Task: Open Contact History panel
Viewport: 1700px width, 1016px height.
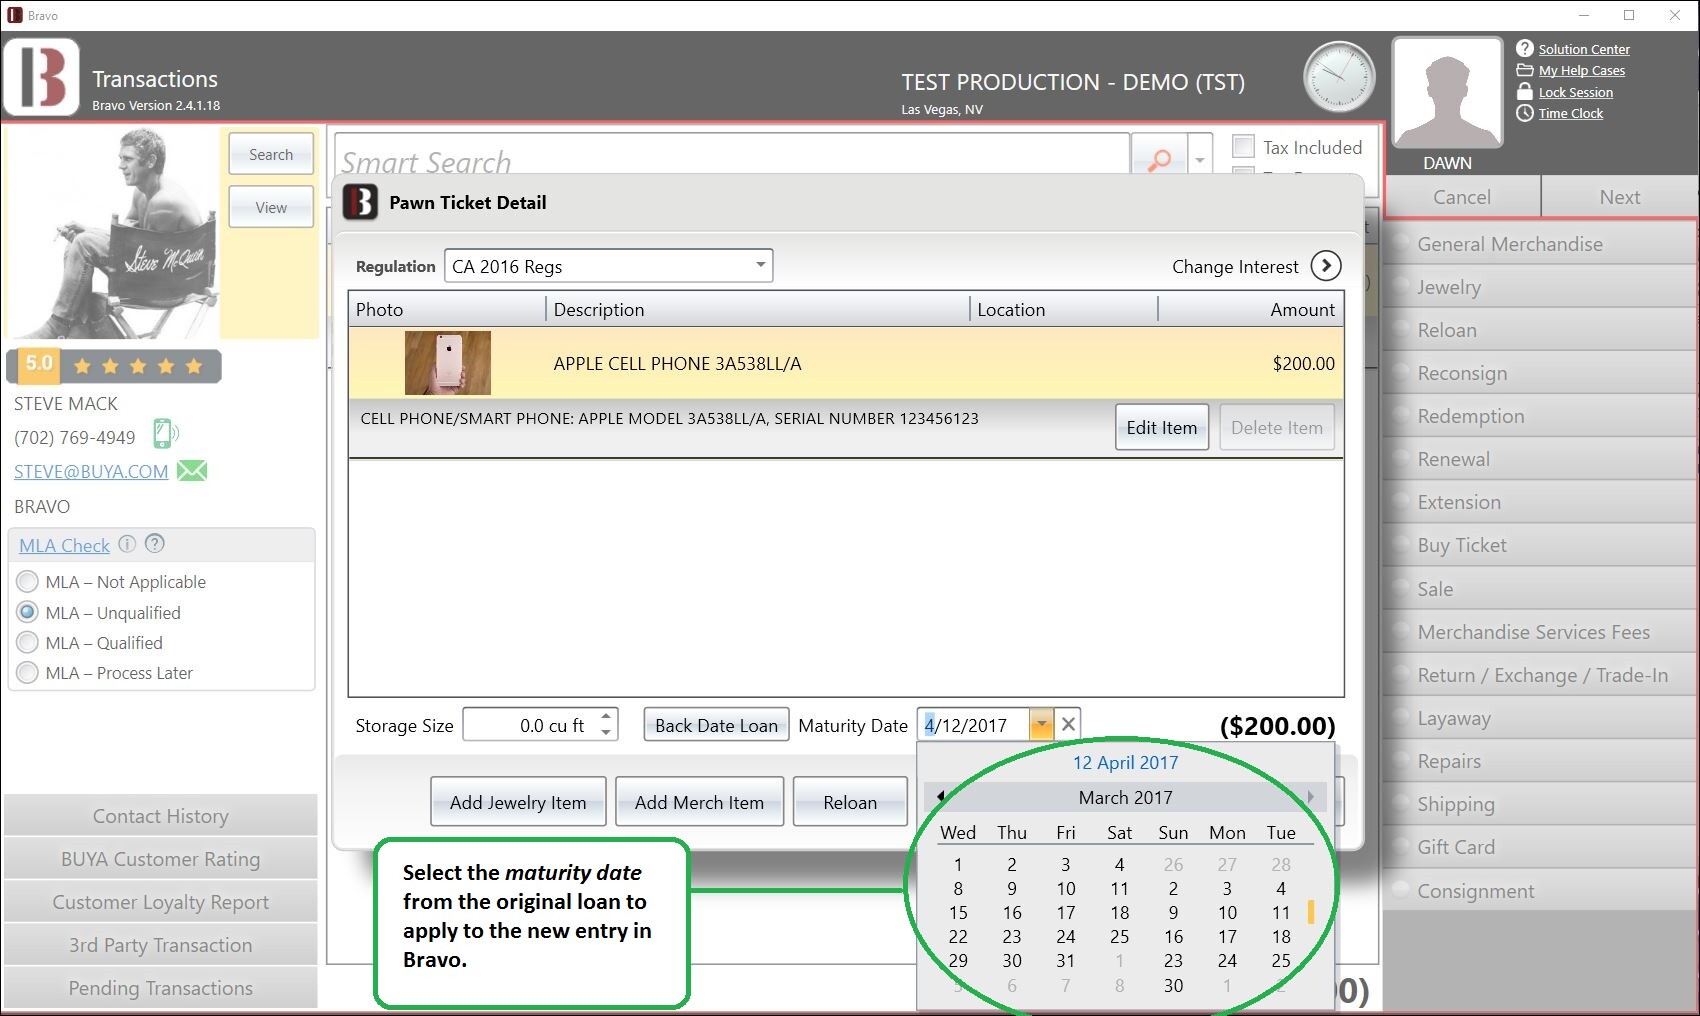Action: pyautogui.click(x=161, y=816)
